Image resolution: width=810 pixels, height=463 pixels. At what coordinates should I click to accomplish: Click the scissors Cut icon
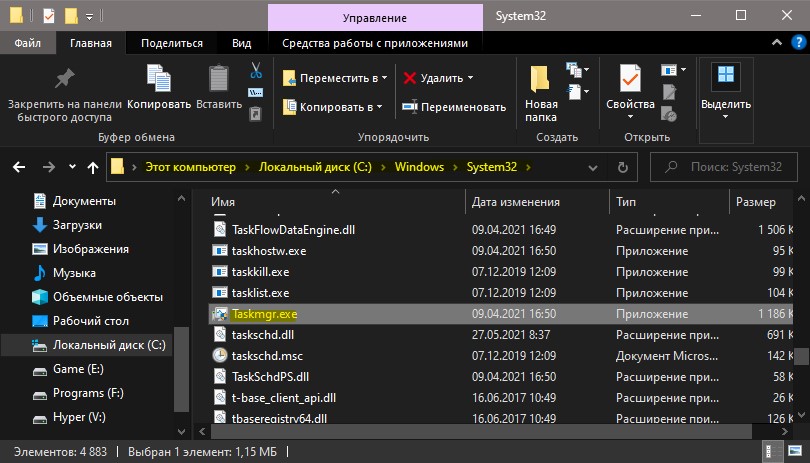point(256,70)
